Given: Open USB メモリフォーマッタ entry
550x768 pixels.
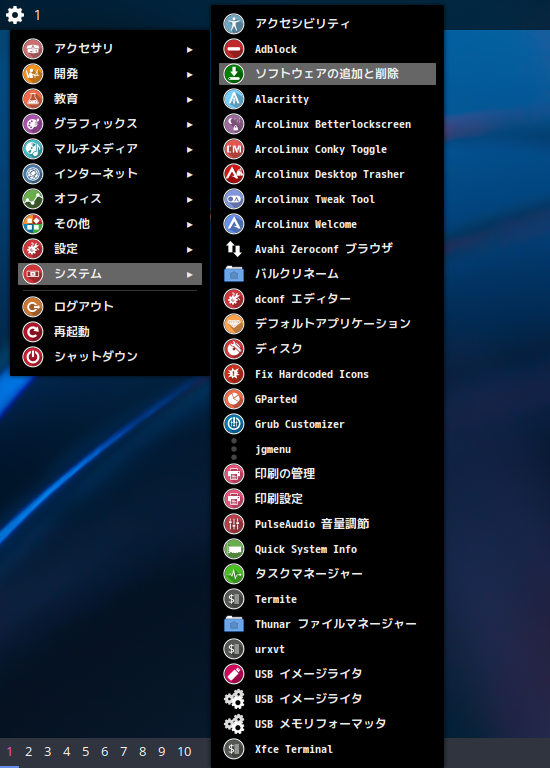Looking at the screenshot, I should tap(327, 723).
